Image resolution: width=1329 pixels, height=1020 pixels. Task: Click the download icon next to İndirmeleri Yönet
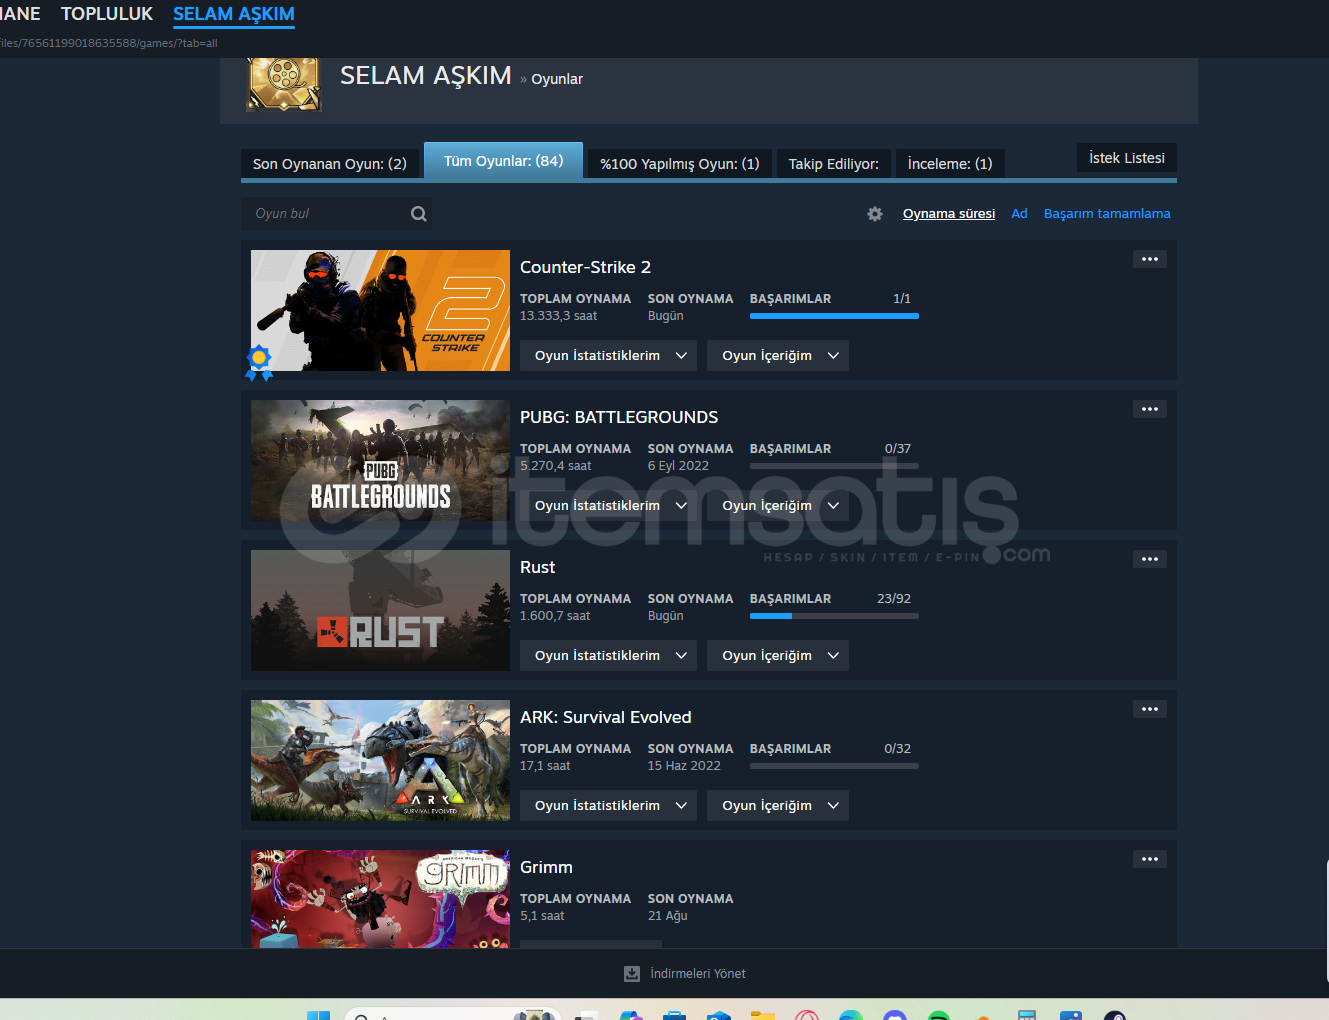[632, 974]
